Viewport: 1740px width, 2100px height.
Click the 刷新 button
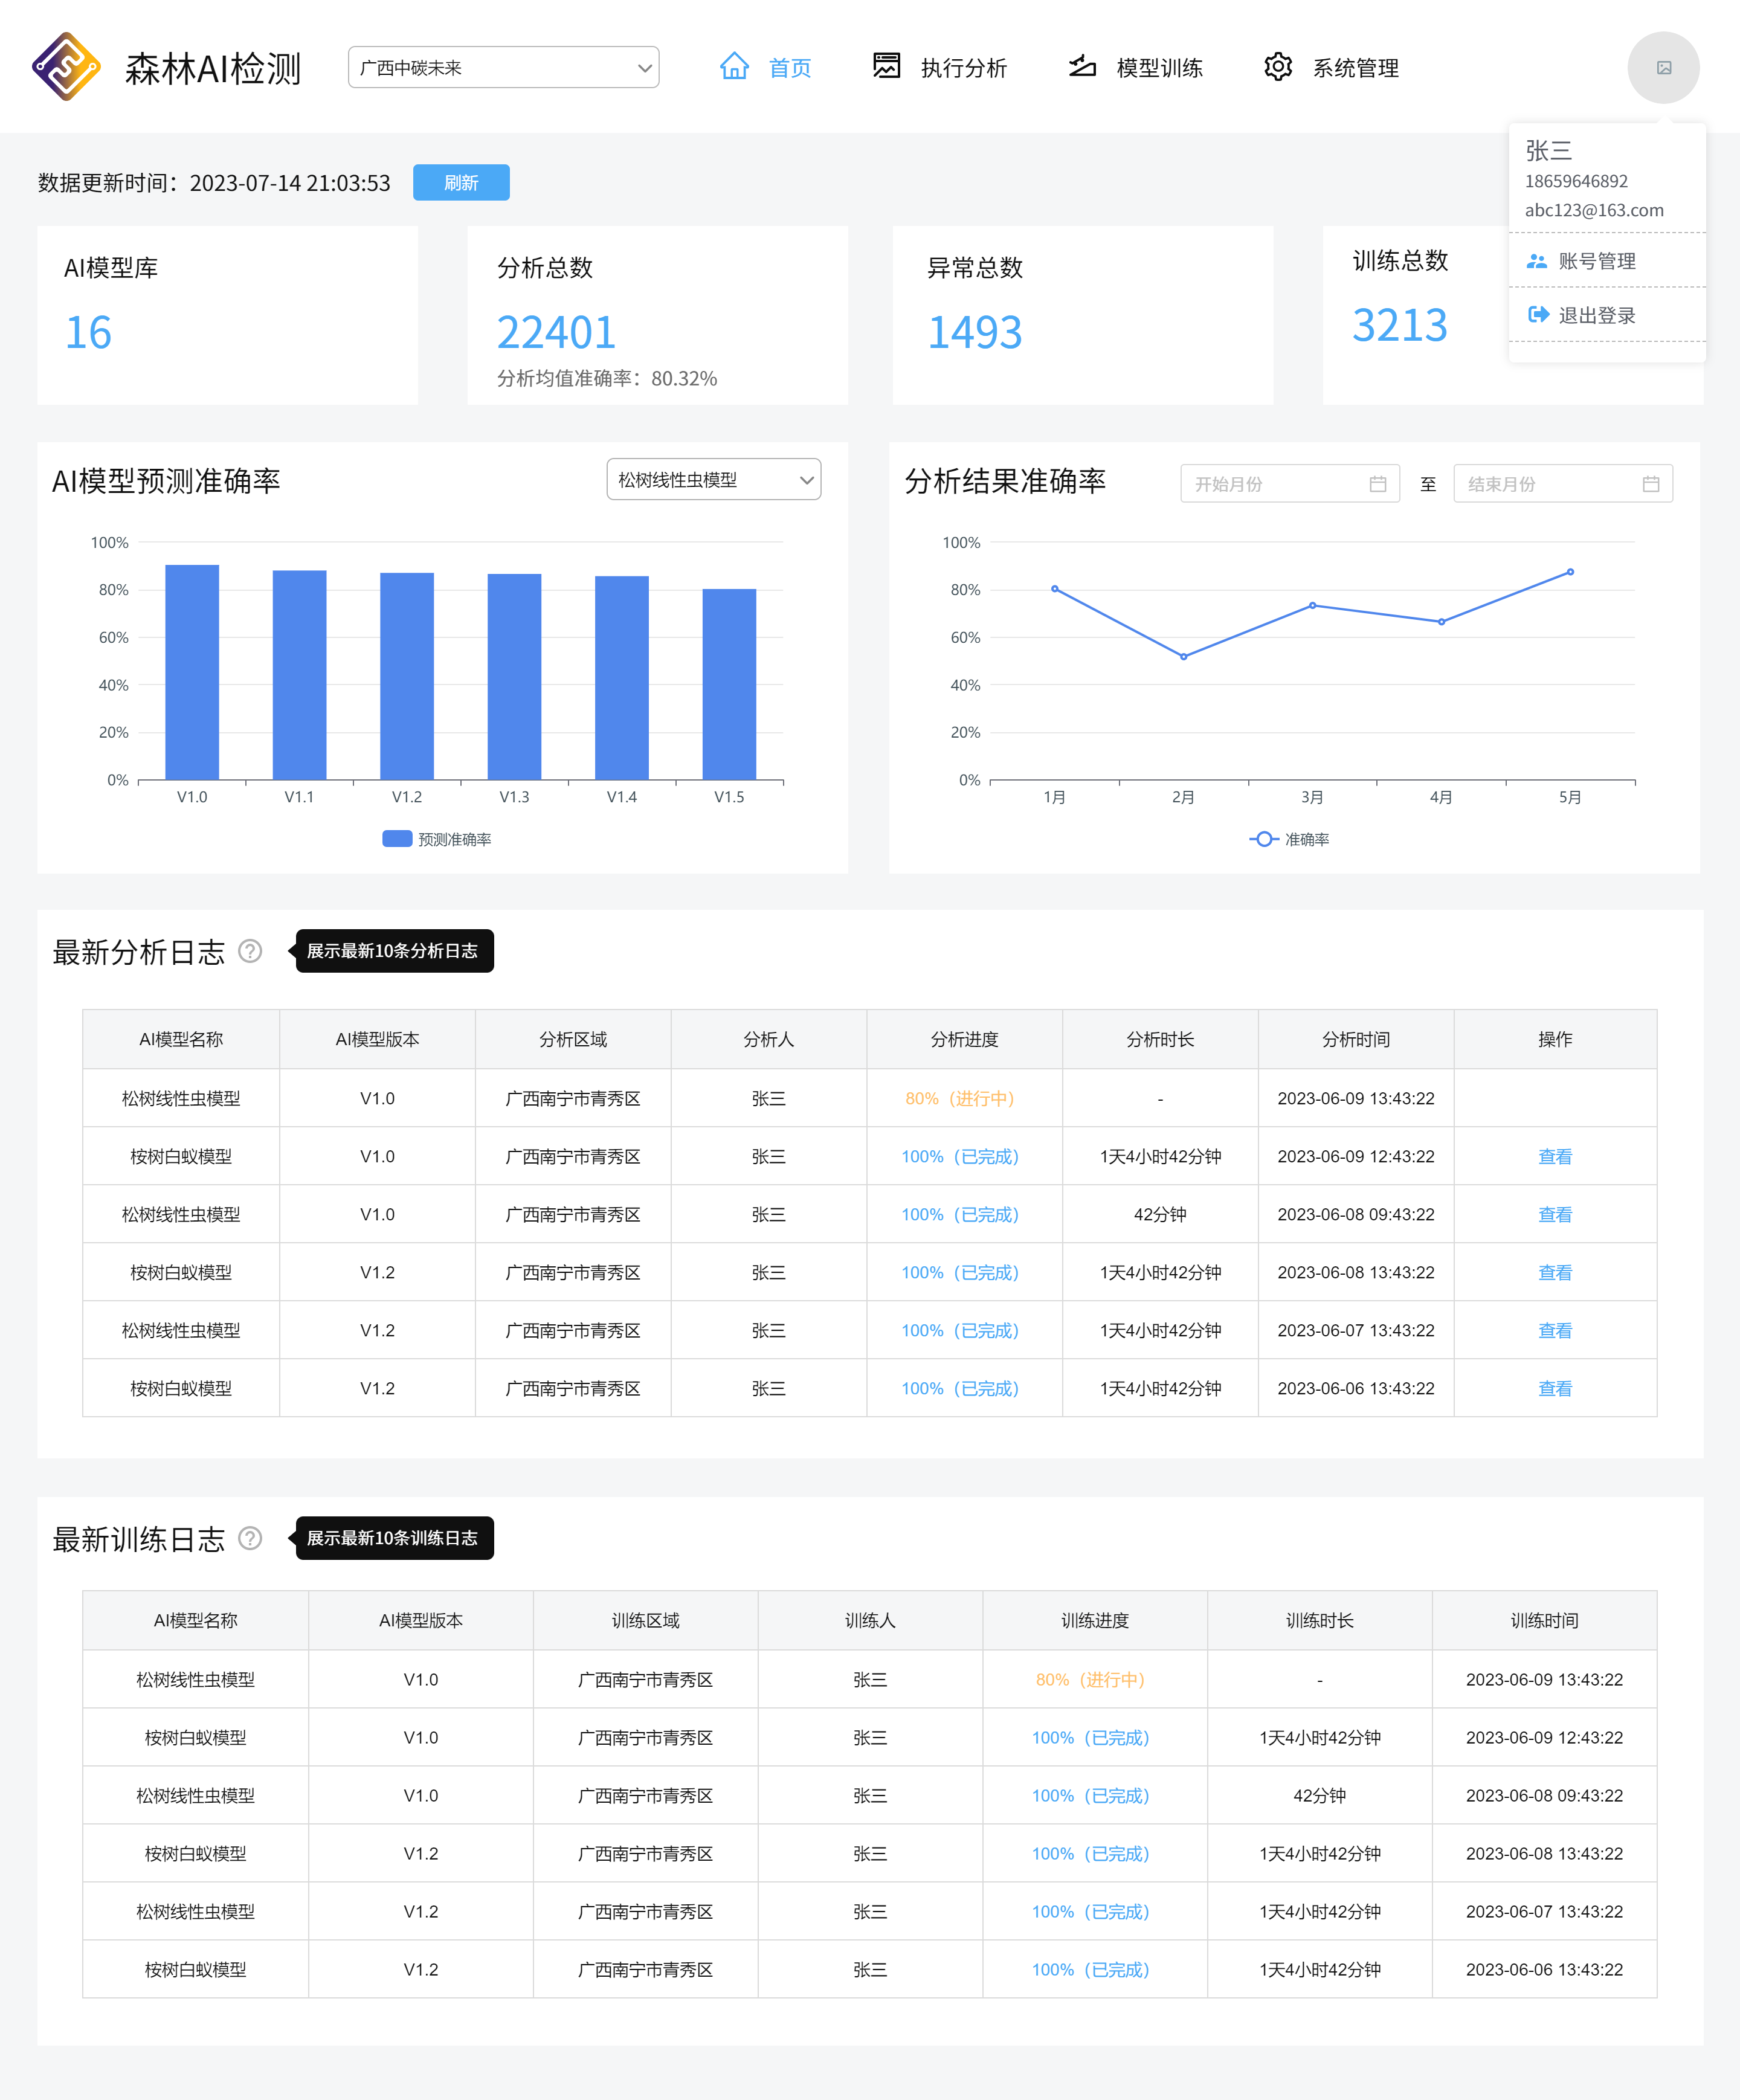coord(461,183)
